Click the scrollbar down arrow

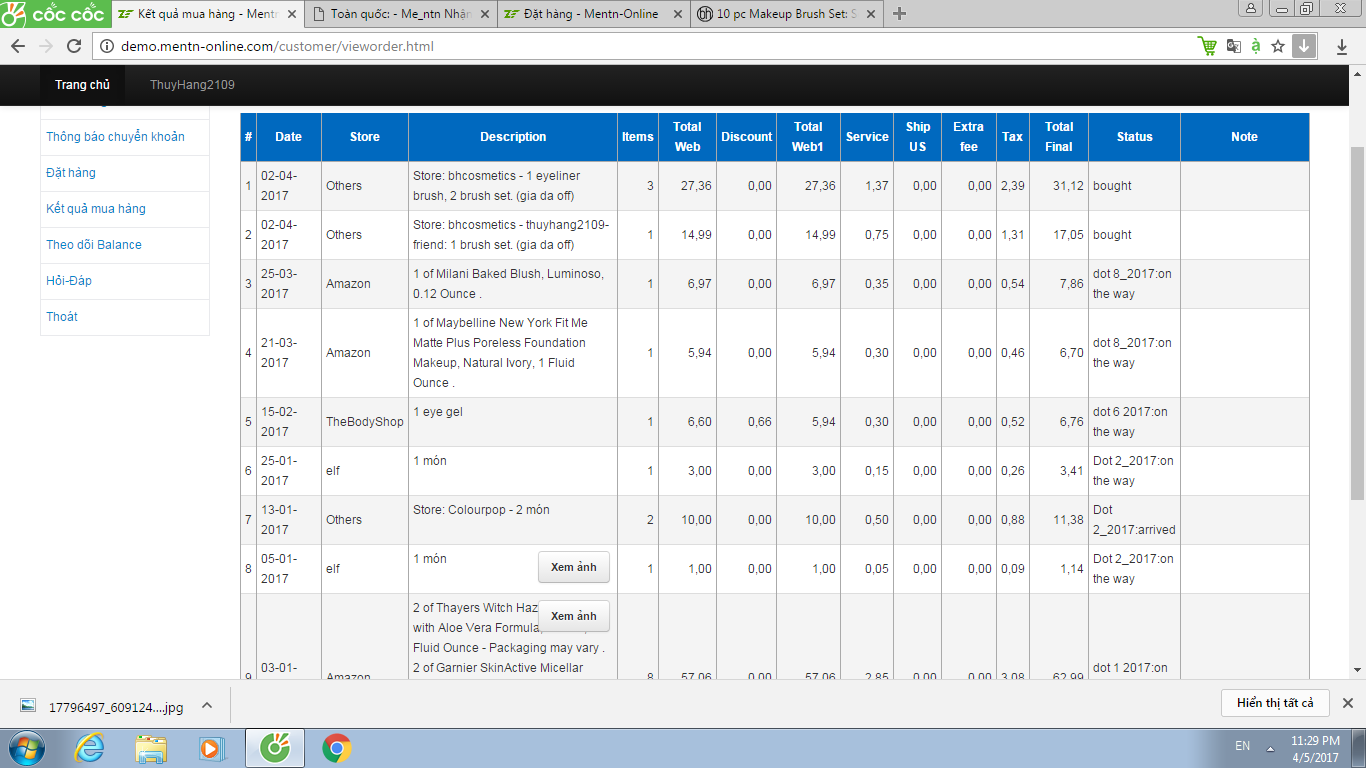pyautogui.click(x=1358, y=670)
